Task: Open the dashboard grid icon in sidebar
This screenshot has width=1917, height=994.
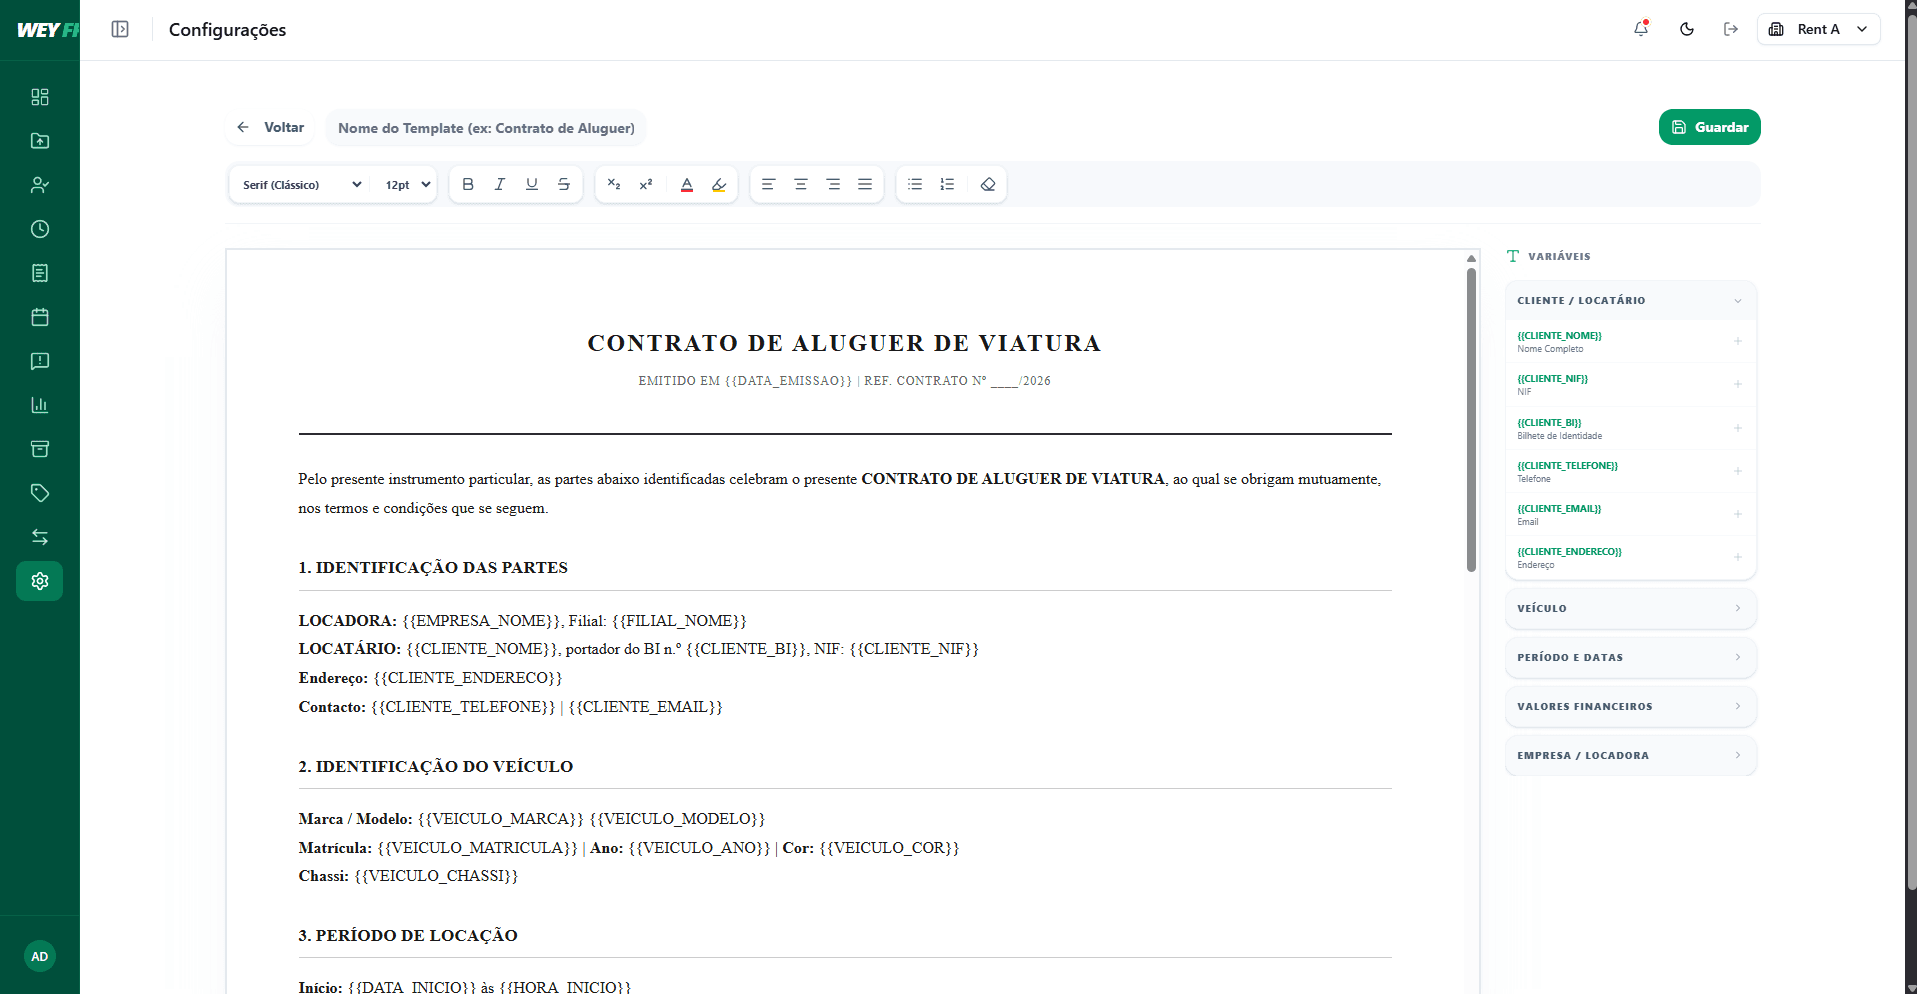Action: 40,97
